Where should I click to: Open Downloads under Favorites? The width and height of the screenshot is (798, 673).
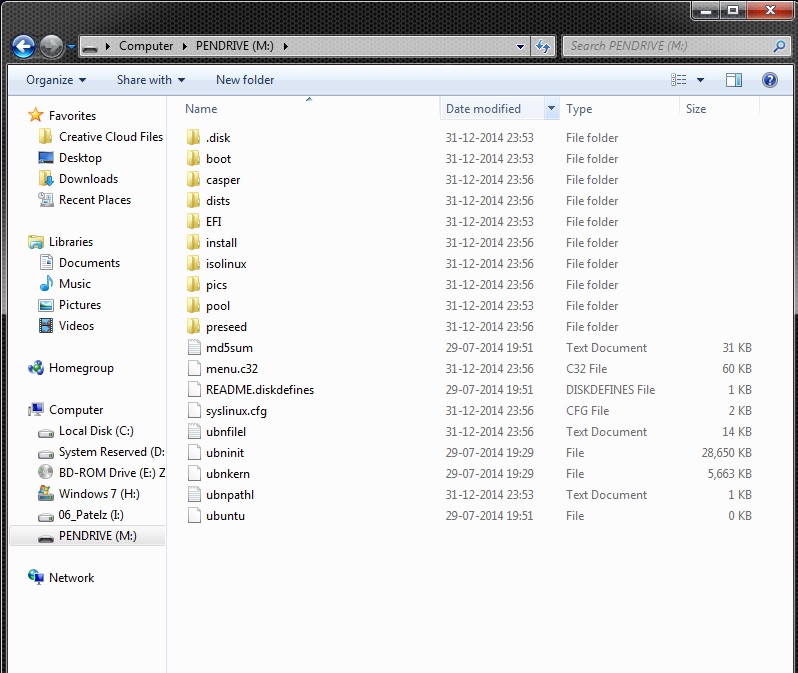pos(88,179)
